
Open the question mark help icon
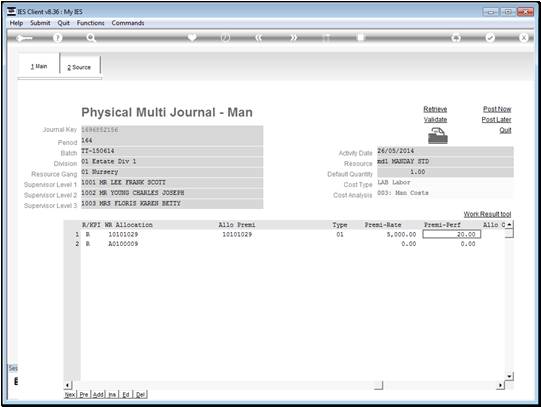point(58,38)
